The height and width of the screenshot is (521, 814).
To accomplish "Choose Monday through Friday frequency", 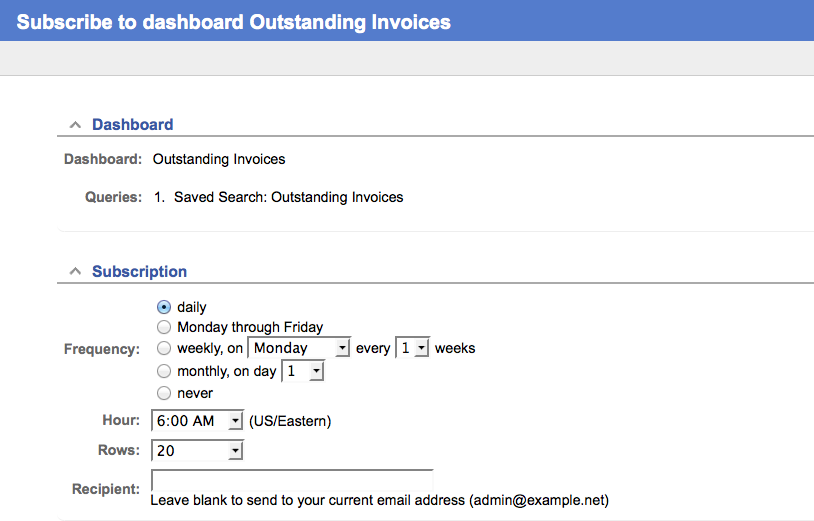I will [x=164, y=327].
